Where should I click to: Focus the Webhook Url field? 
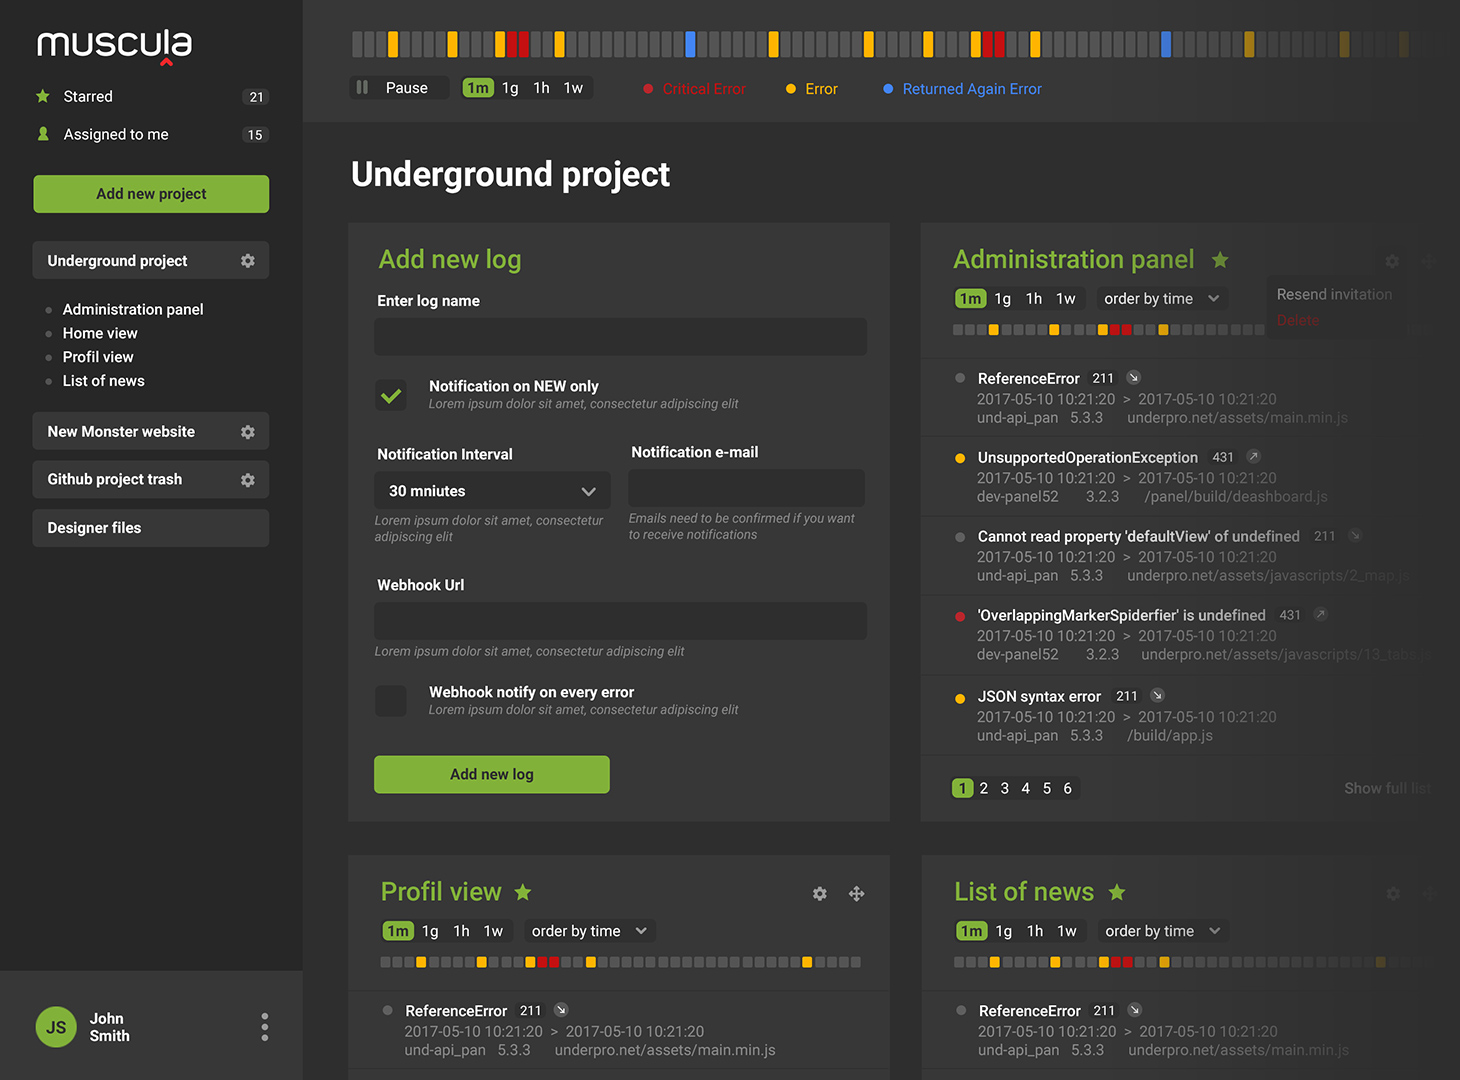pos(620,621)
